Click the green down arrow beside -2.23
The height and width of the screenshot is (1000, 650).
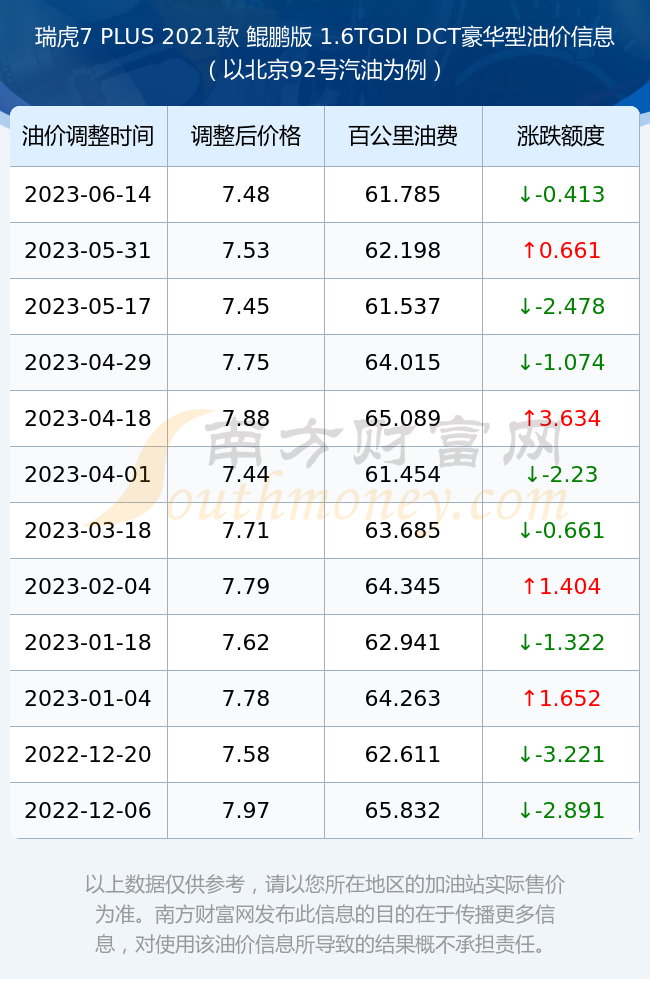click(532, 474)
